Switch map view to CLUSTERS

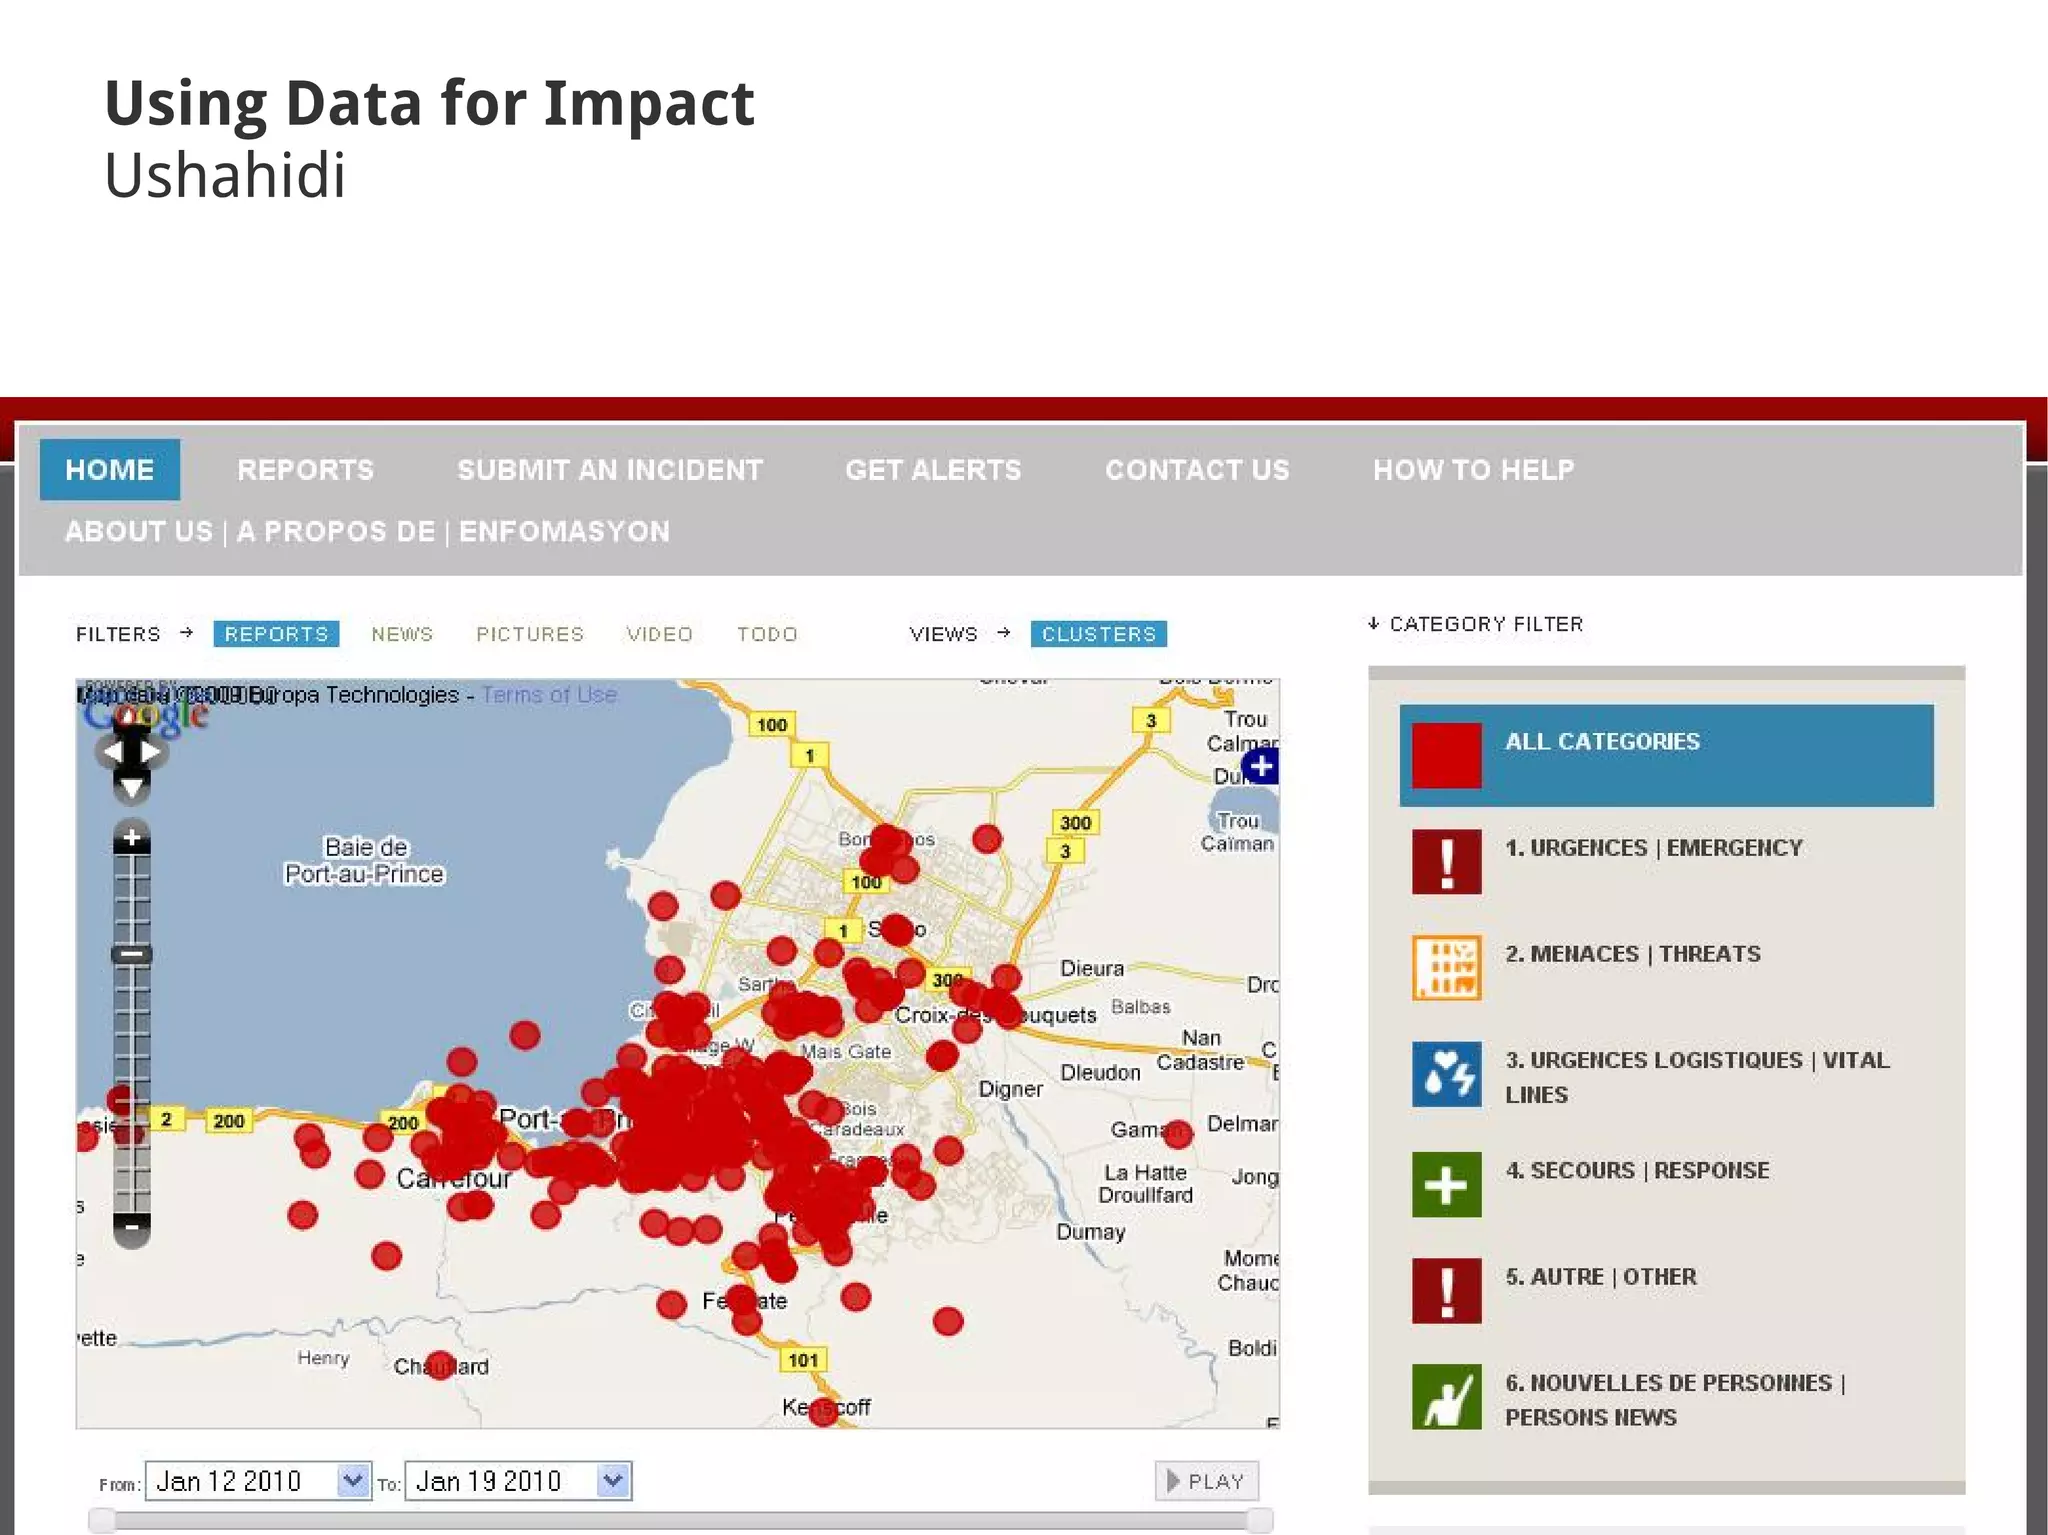tap(1098, 634)
